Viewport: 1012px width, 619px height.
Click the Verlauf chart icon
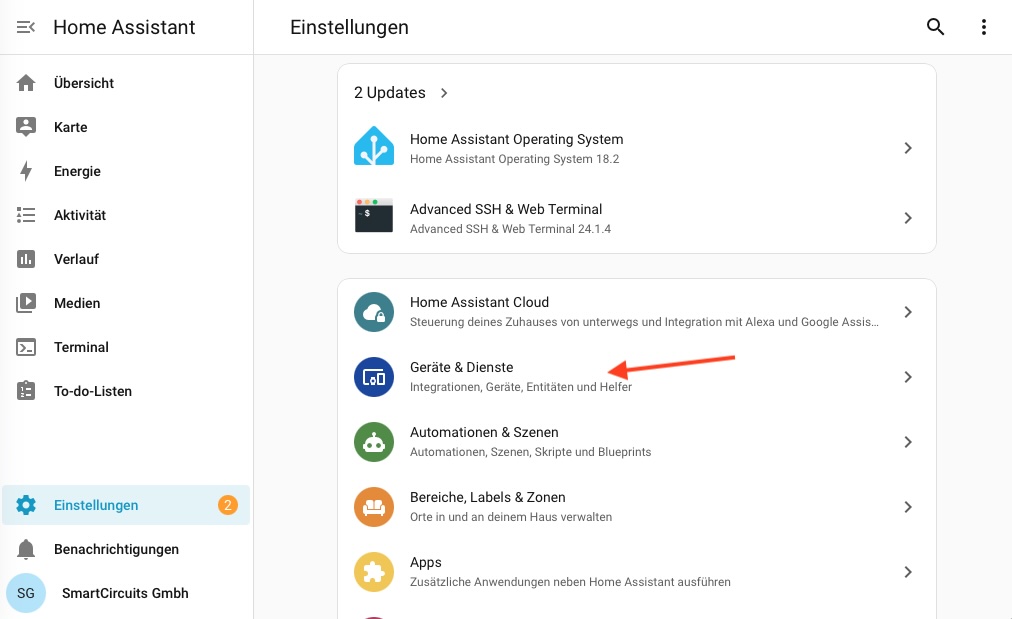[x=26, y=259]
